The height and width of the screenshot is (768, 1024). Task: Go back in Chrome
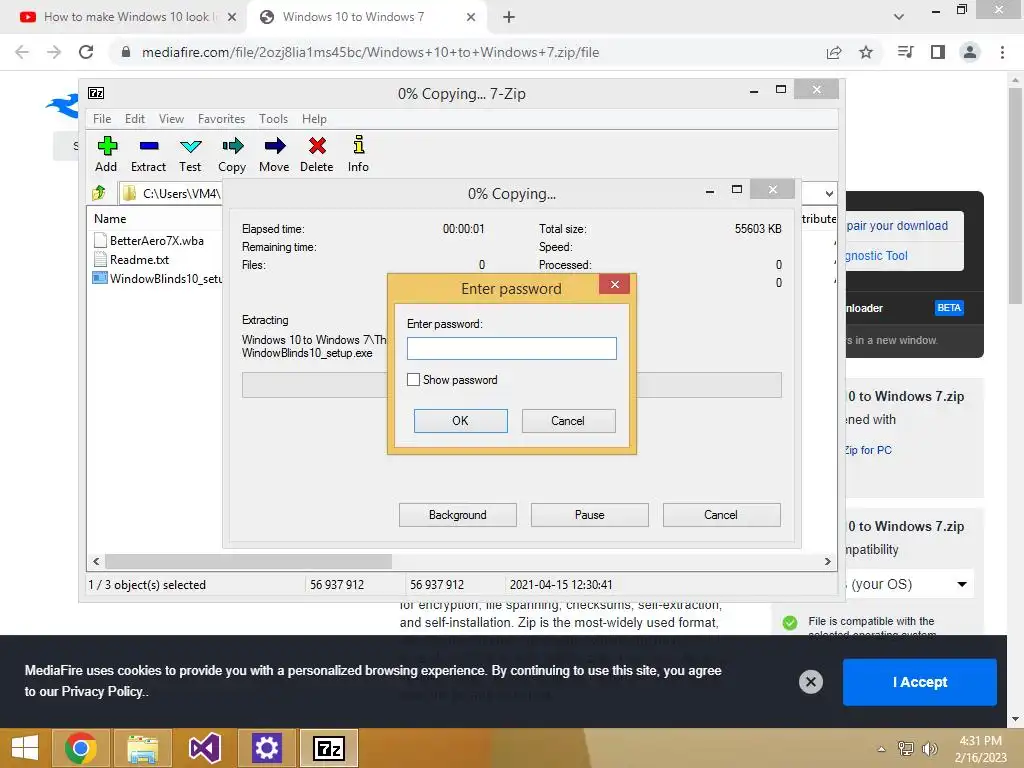[22, 52]
